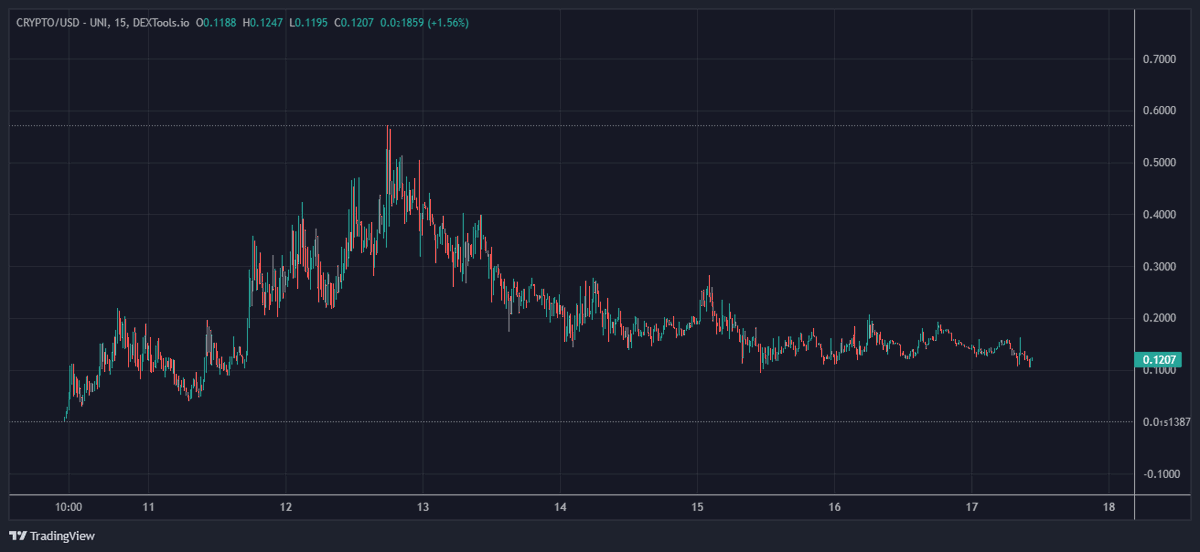The image size is (1200, 552).
Task: Click the 0.6000 price axis label
Action: click(1160, 111)
